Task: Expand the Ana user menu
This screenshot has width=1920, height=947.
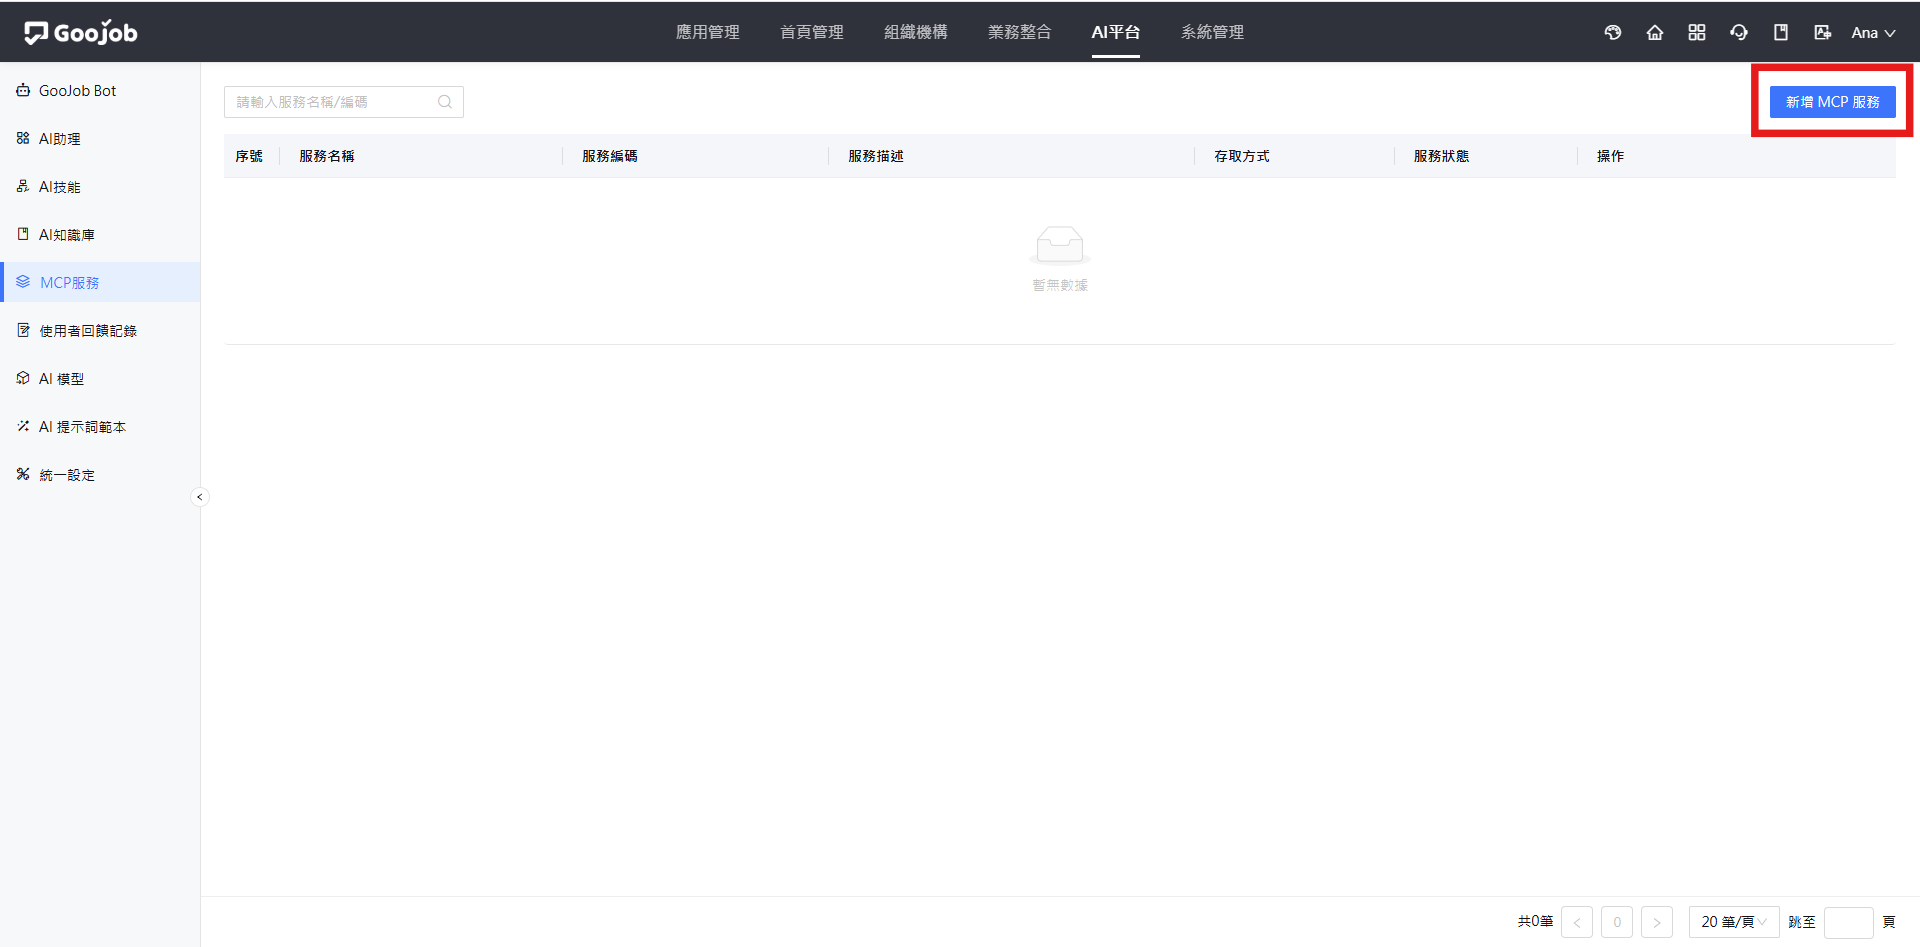Action: [1873, 33]
